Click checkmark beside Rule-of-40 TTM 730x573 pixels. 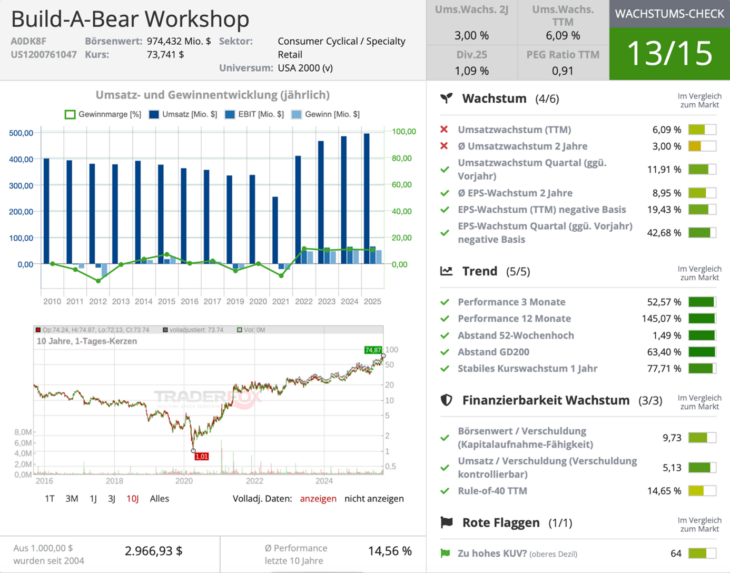point(445,491)
